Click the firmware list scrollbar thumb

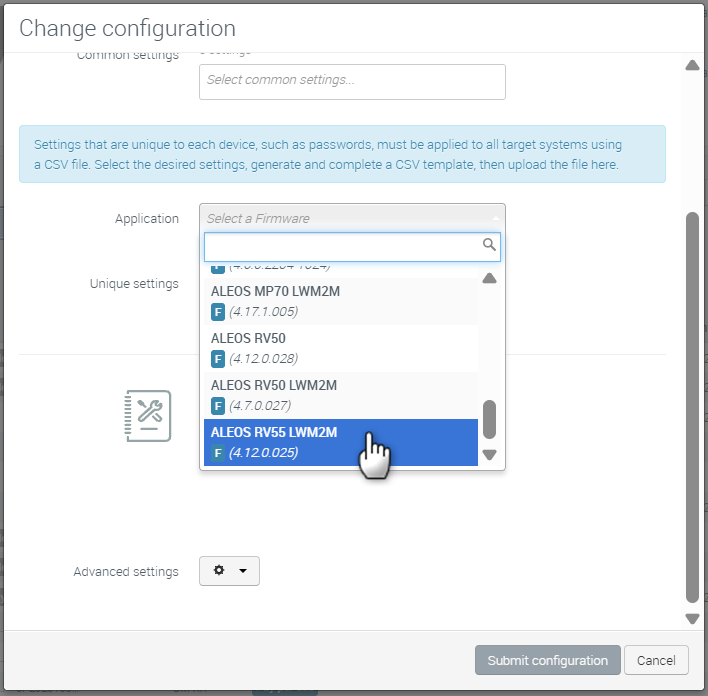pos(489,419)
